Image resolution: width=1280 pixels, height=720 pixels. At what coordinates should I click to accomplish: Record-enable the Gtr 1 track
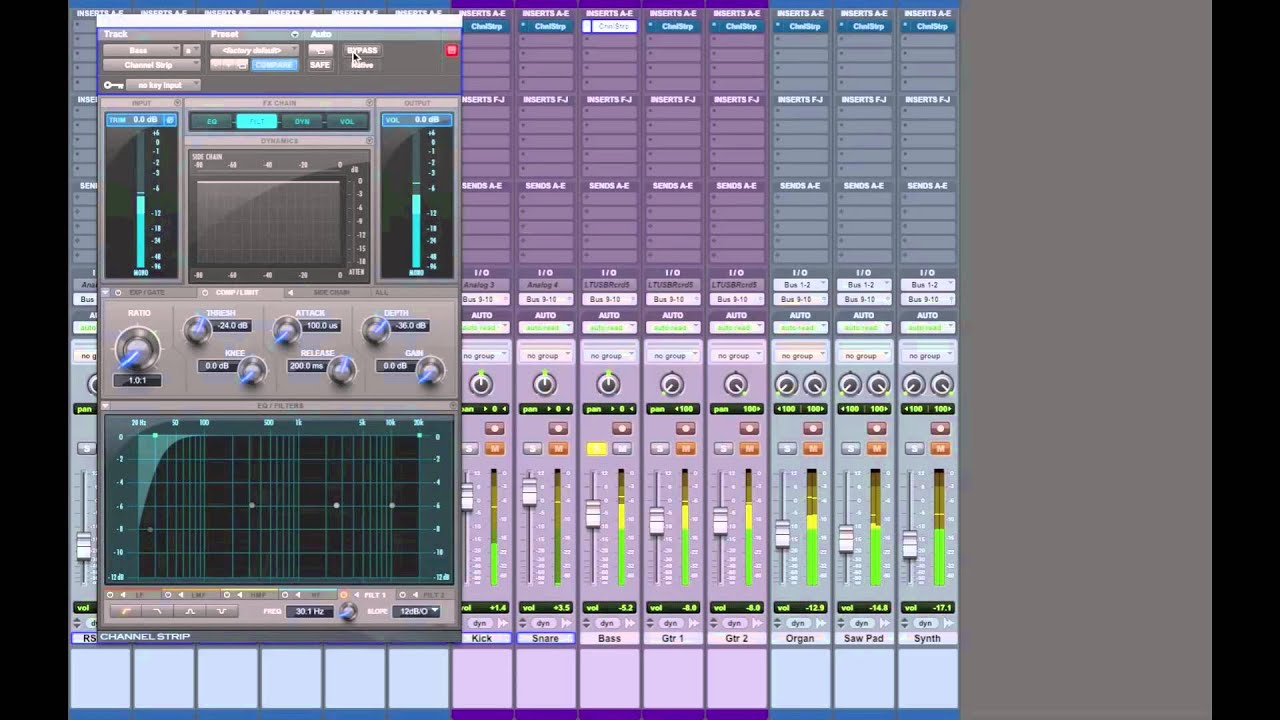tap(685, 429)
